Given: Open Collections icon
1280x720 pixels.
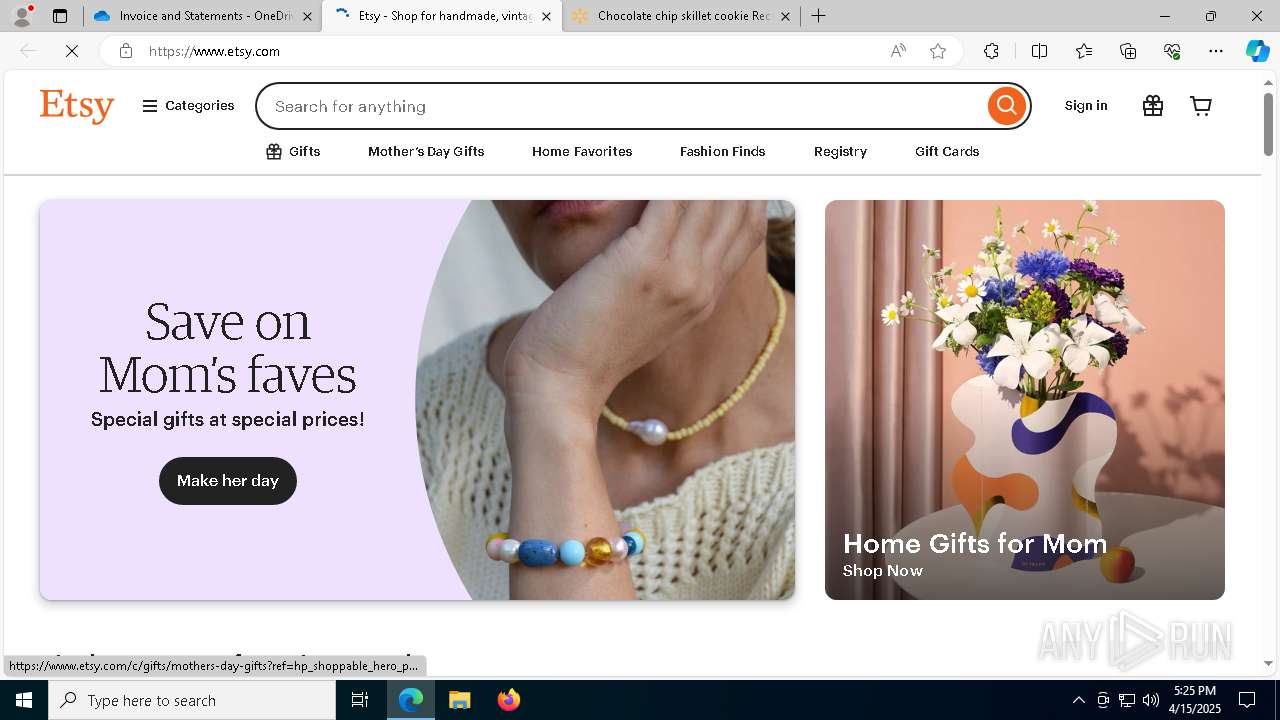Looking at the screenshot, I should (1128, 51).
